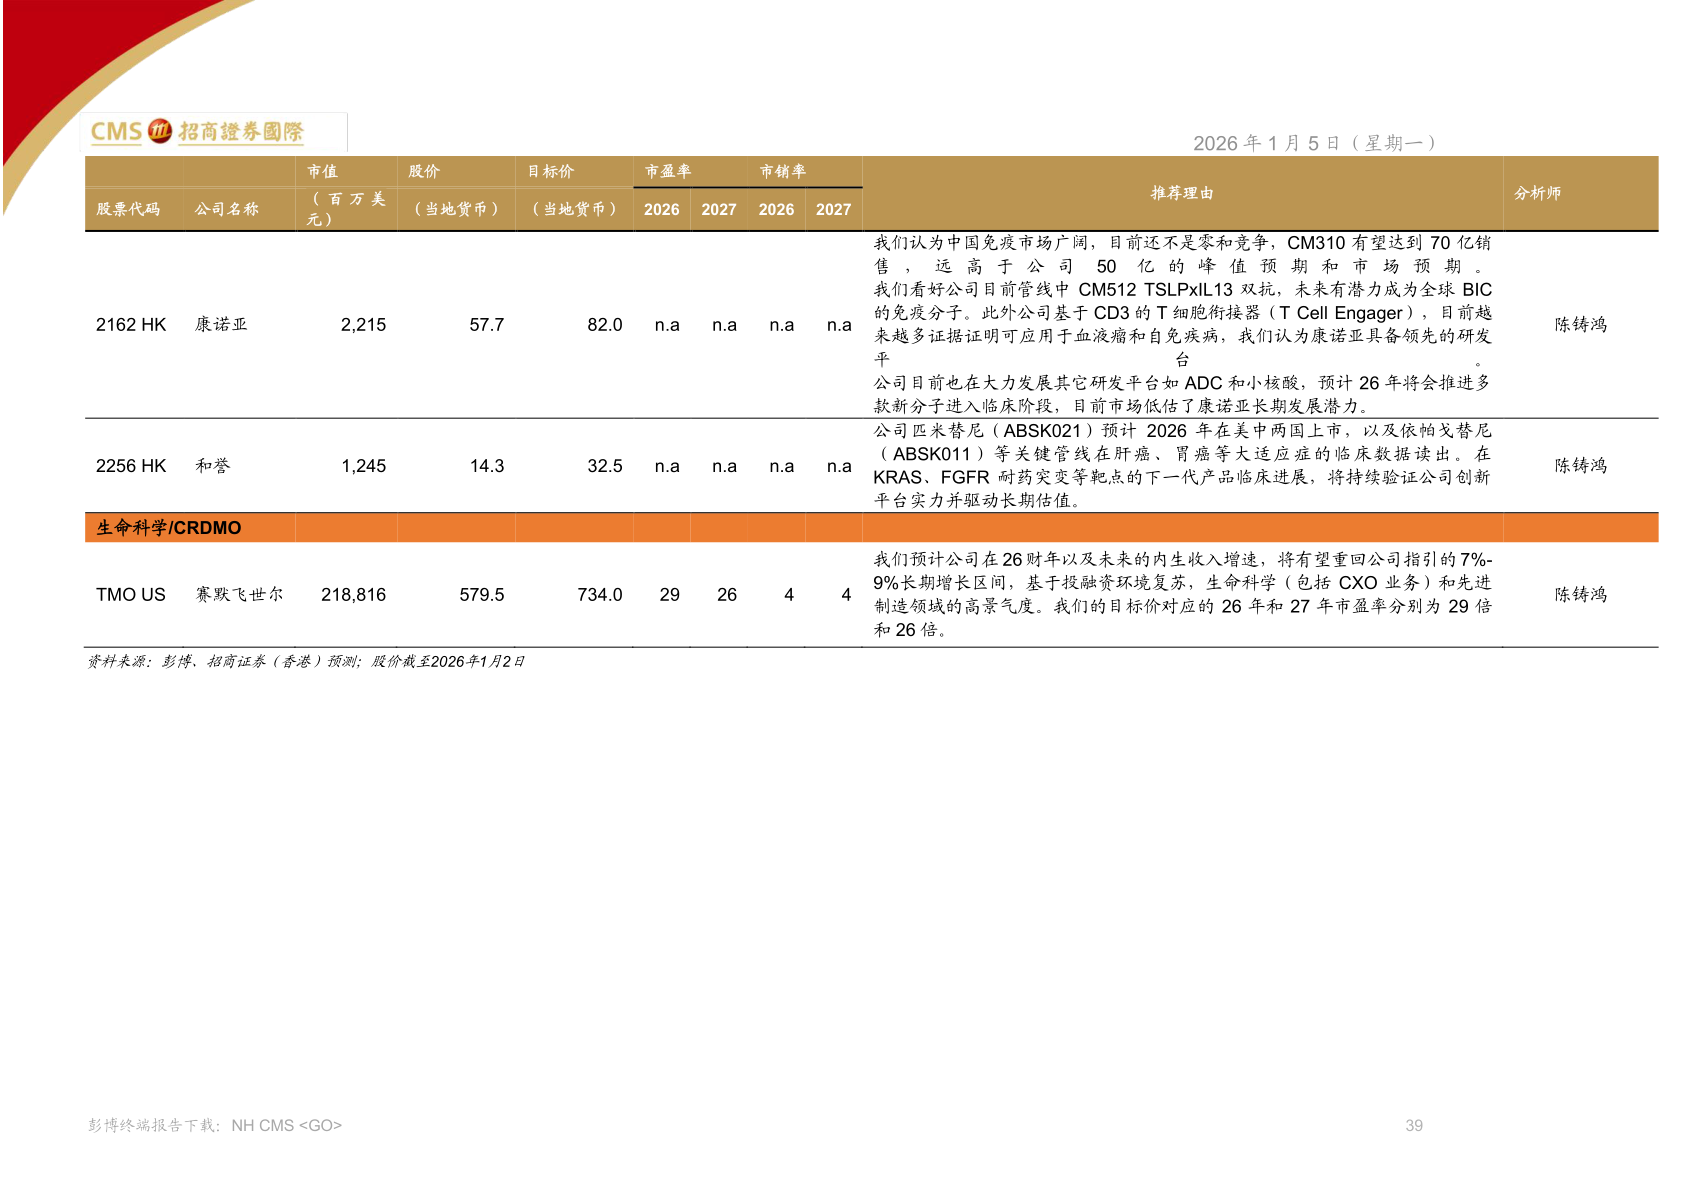This screenshot has width=1684, height=1192.
Task: Select the 股价 header
Action: (x=424, y=171)
